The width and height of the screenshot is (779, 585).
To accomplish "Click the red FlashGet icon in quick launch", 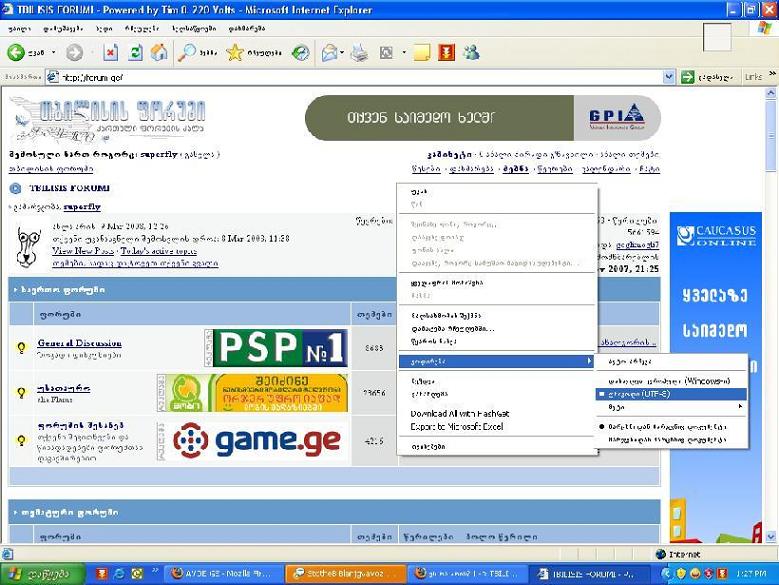I will point(102,574).
